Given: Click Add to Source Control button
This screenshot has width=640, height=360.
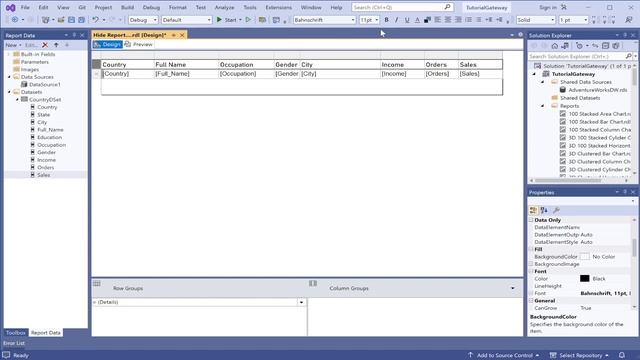Looking at the screenshot, I should pos(504,355).
